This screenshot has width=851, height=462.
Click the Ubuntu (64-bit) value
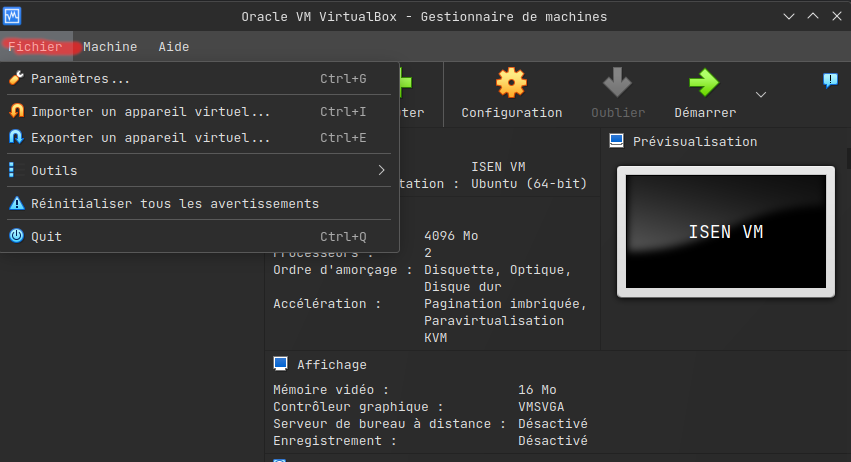(529, 183)
